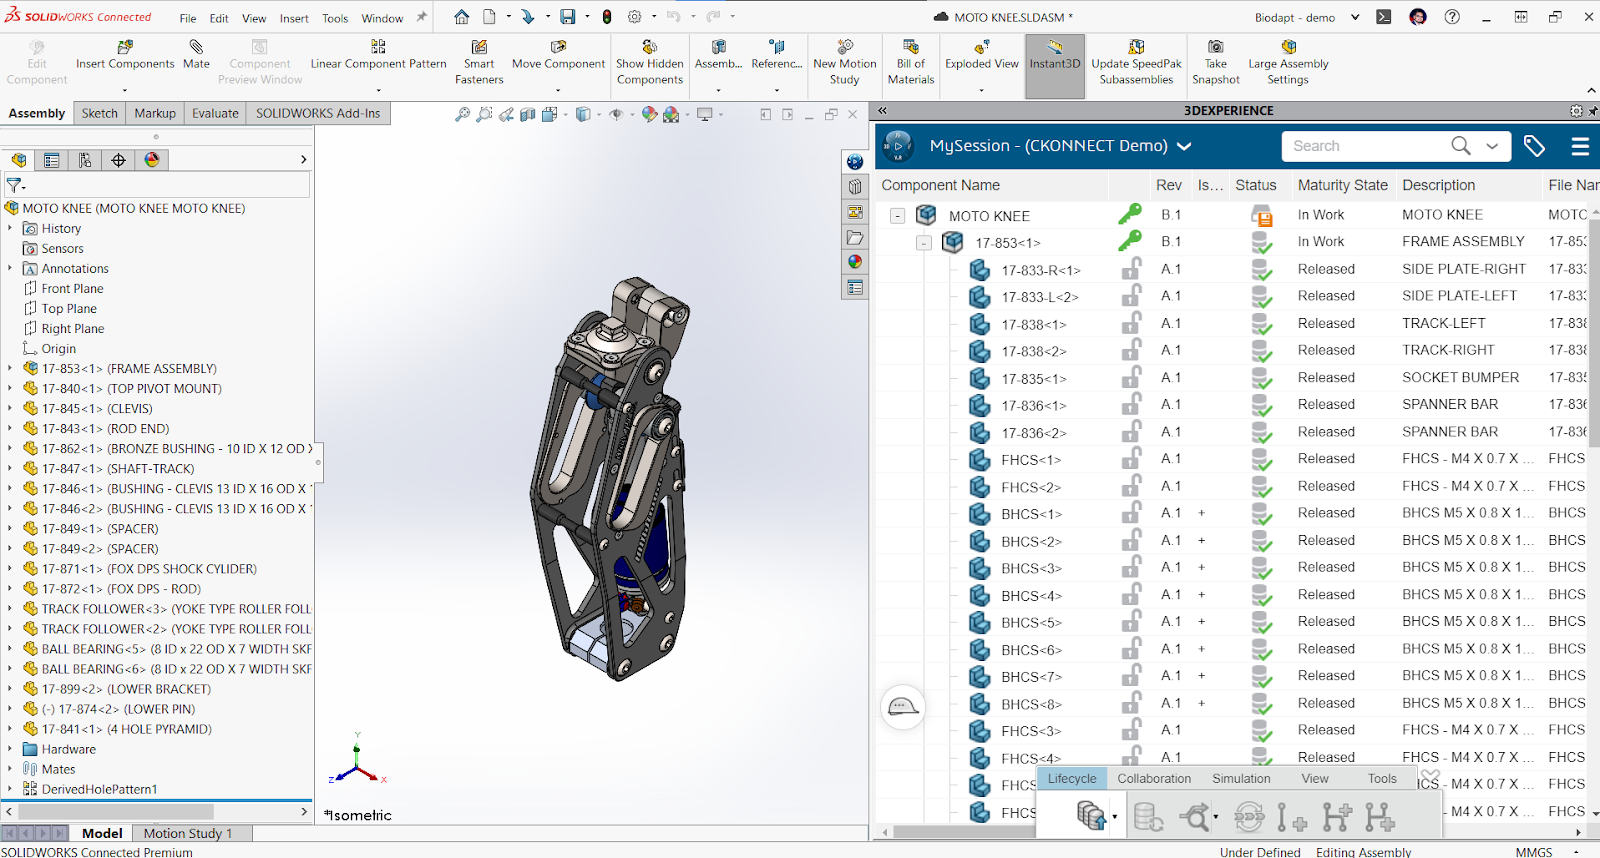The image size is (1600, 858).
Task: Start a New Motion Study
Action: pyautogui.click(x=845, y=62)
